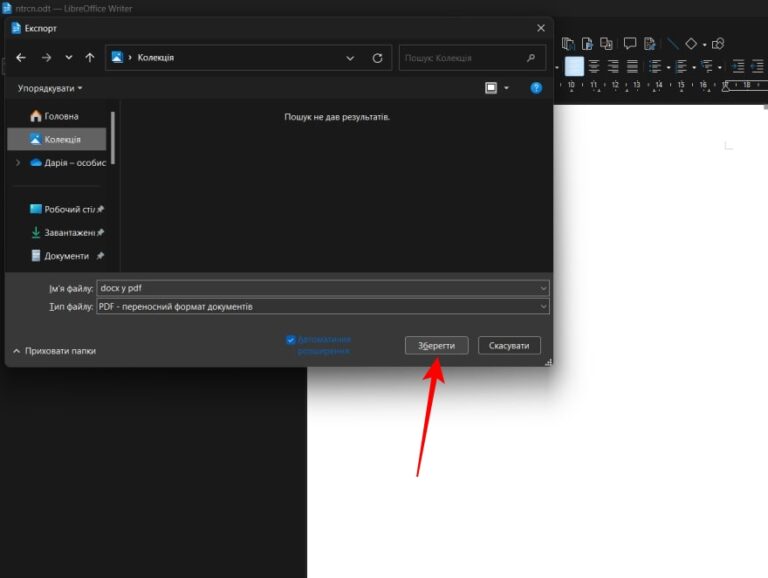The width and height of the screenshot is (768, 578).
Task: Click the Ім'я файлу input field
Action: click(x=320, y=288)
